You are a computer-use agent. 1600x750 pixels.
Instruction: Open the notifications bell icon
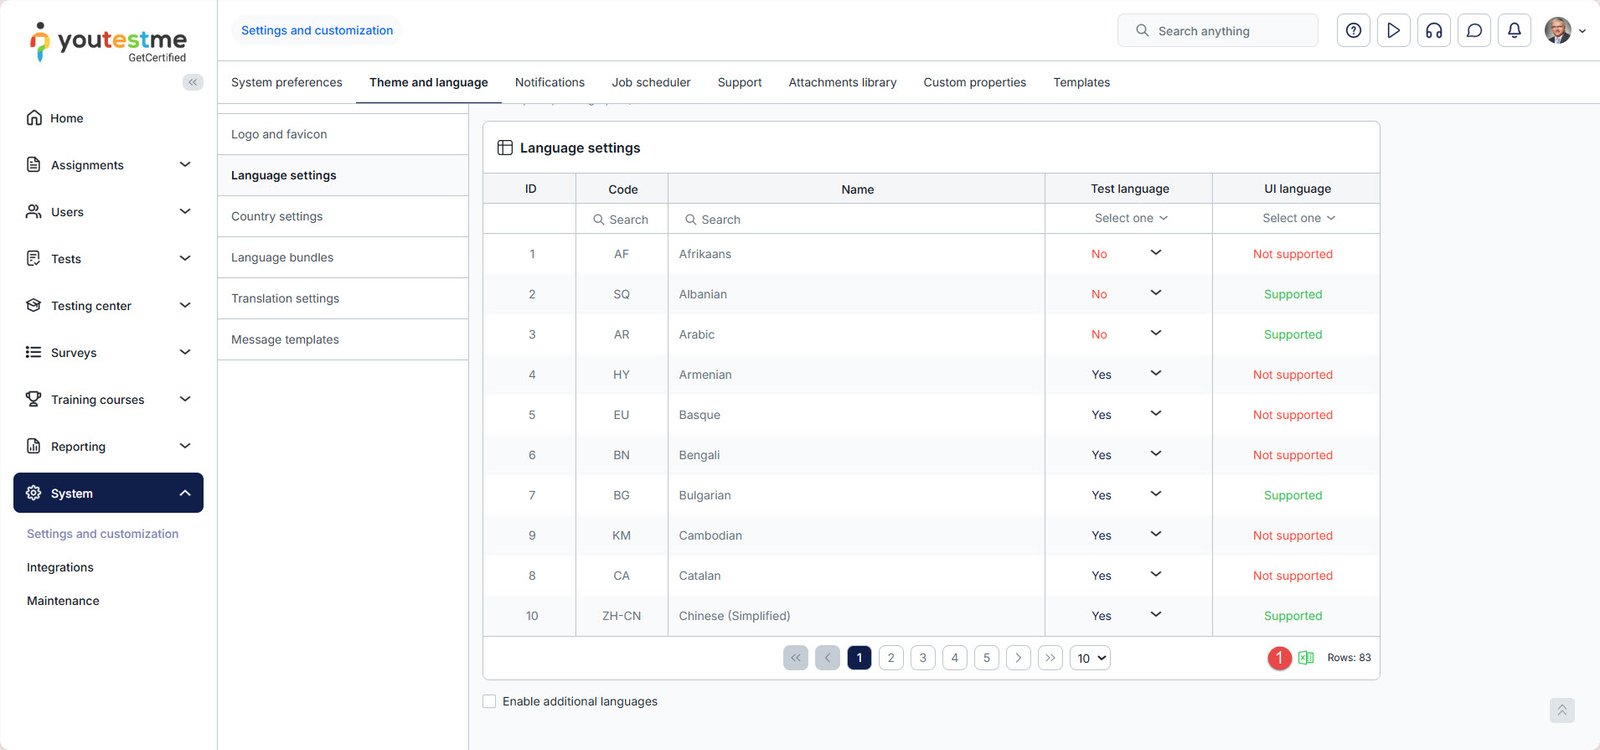pos(1514,31)
